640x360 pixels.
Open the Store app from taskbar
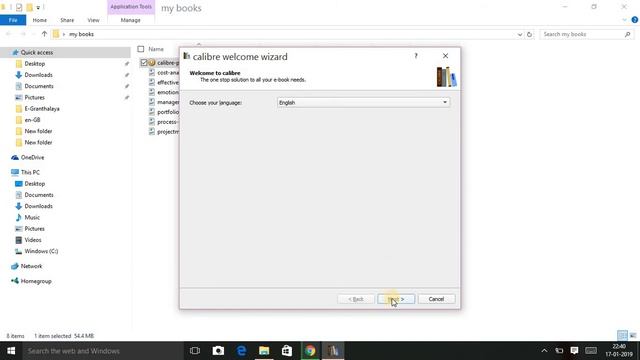(287, 351)
